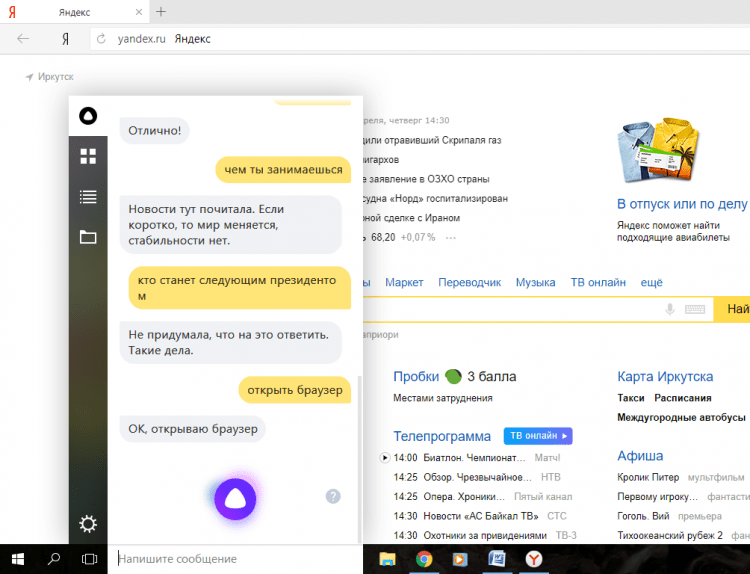Go to the Музыка service link
The width and height of the screenshot is (750, 574).
(535, 283)
